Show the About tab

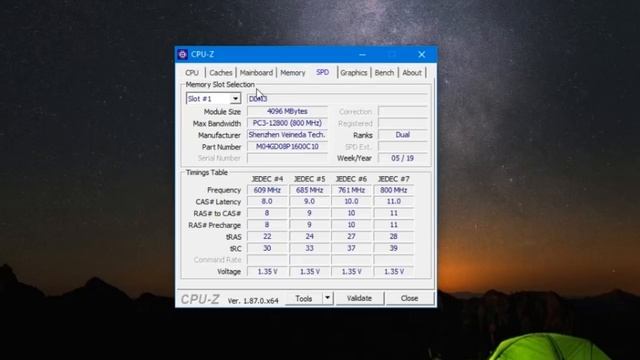[x=412, y=73]
